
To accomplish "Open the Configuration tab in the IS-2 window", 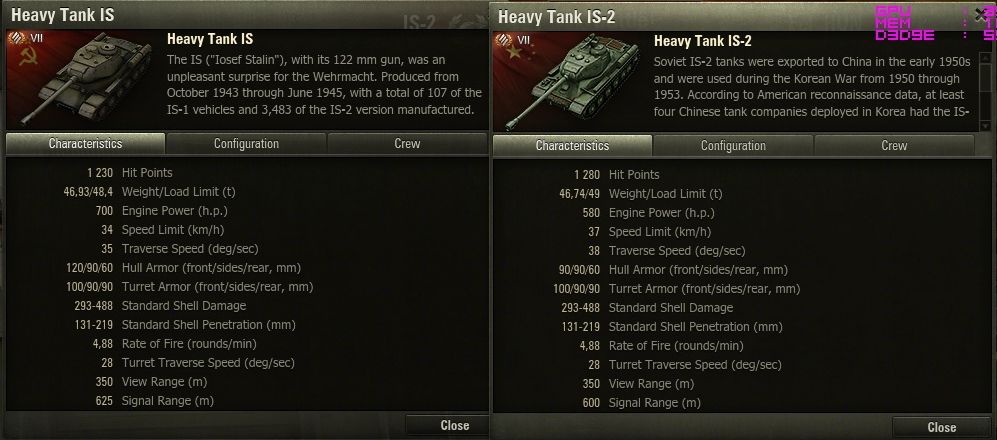I will pyautogui.click(x=733, y=146).
